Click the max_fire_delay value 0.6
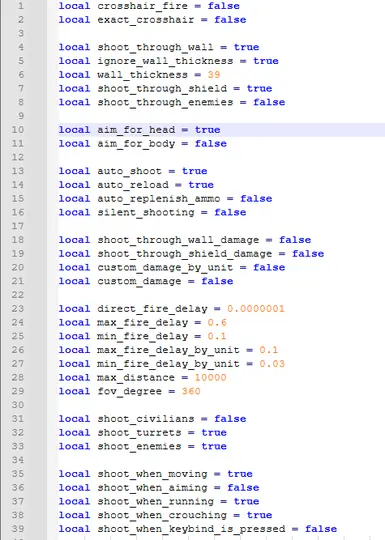Viewport: 385px width, 540px height. point(217,322)
